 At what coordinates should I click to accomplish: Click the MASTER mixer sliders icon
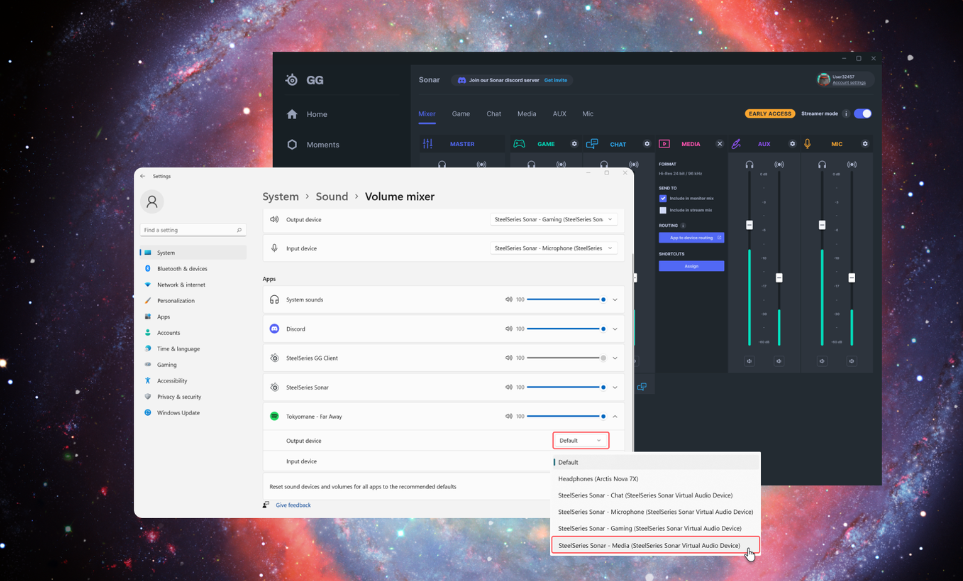[x=427, y=144]
